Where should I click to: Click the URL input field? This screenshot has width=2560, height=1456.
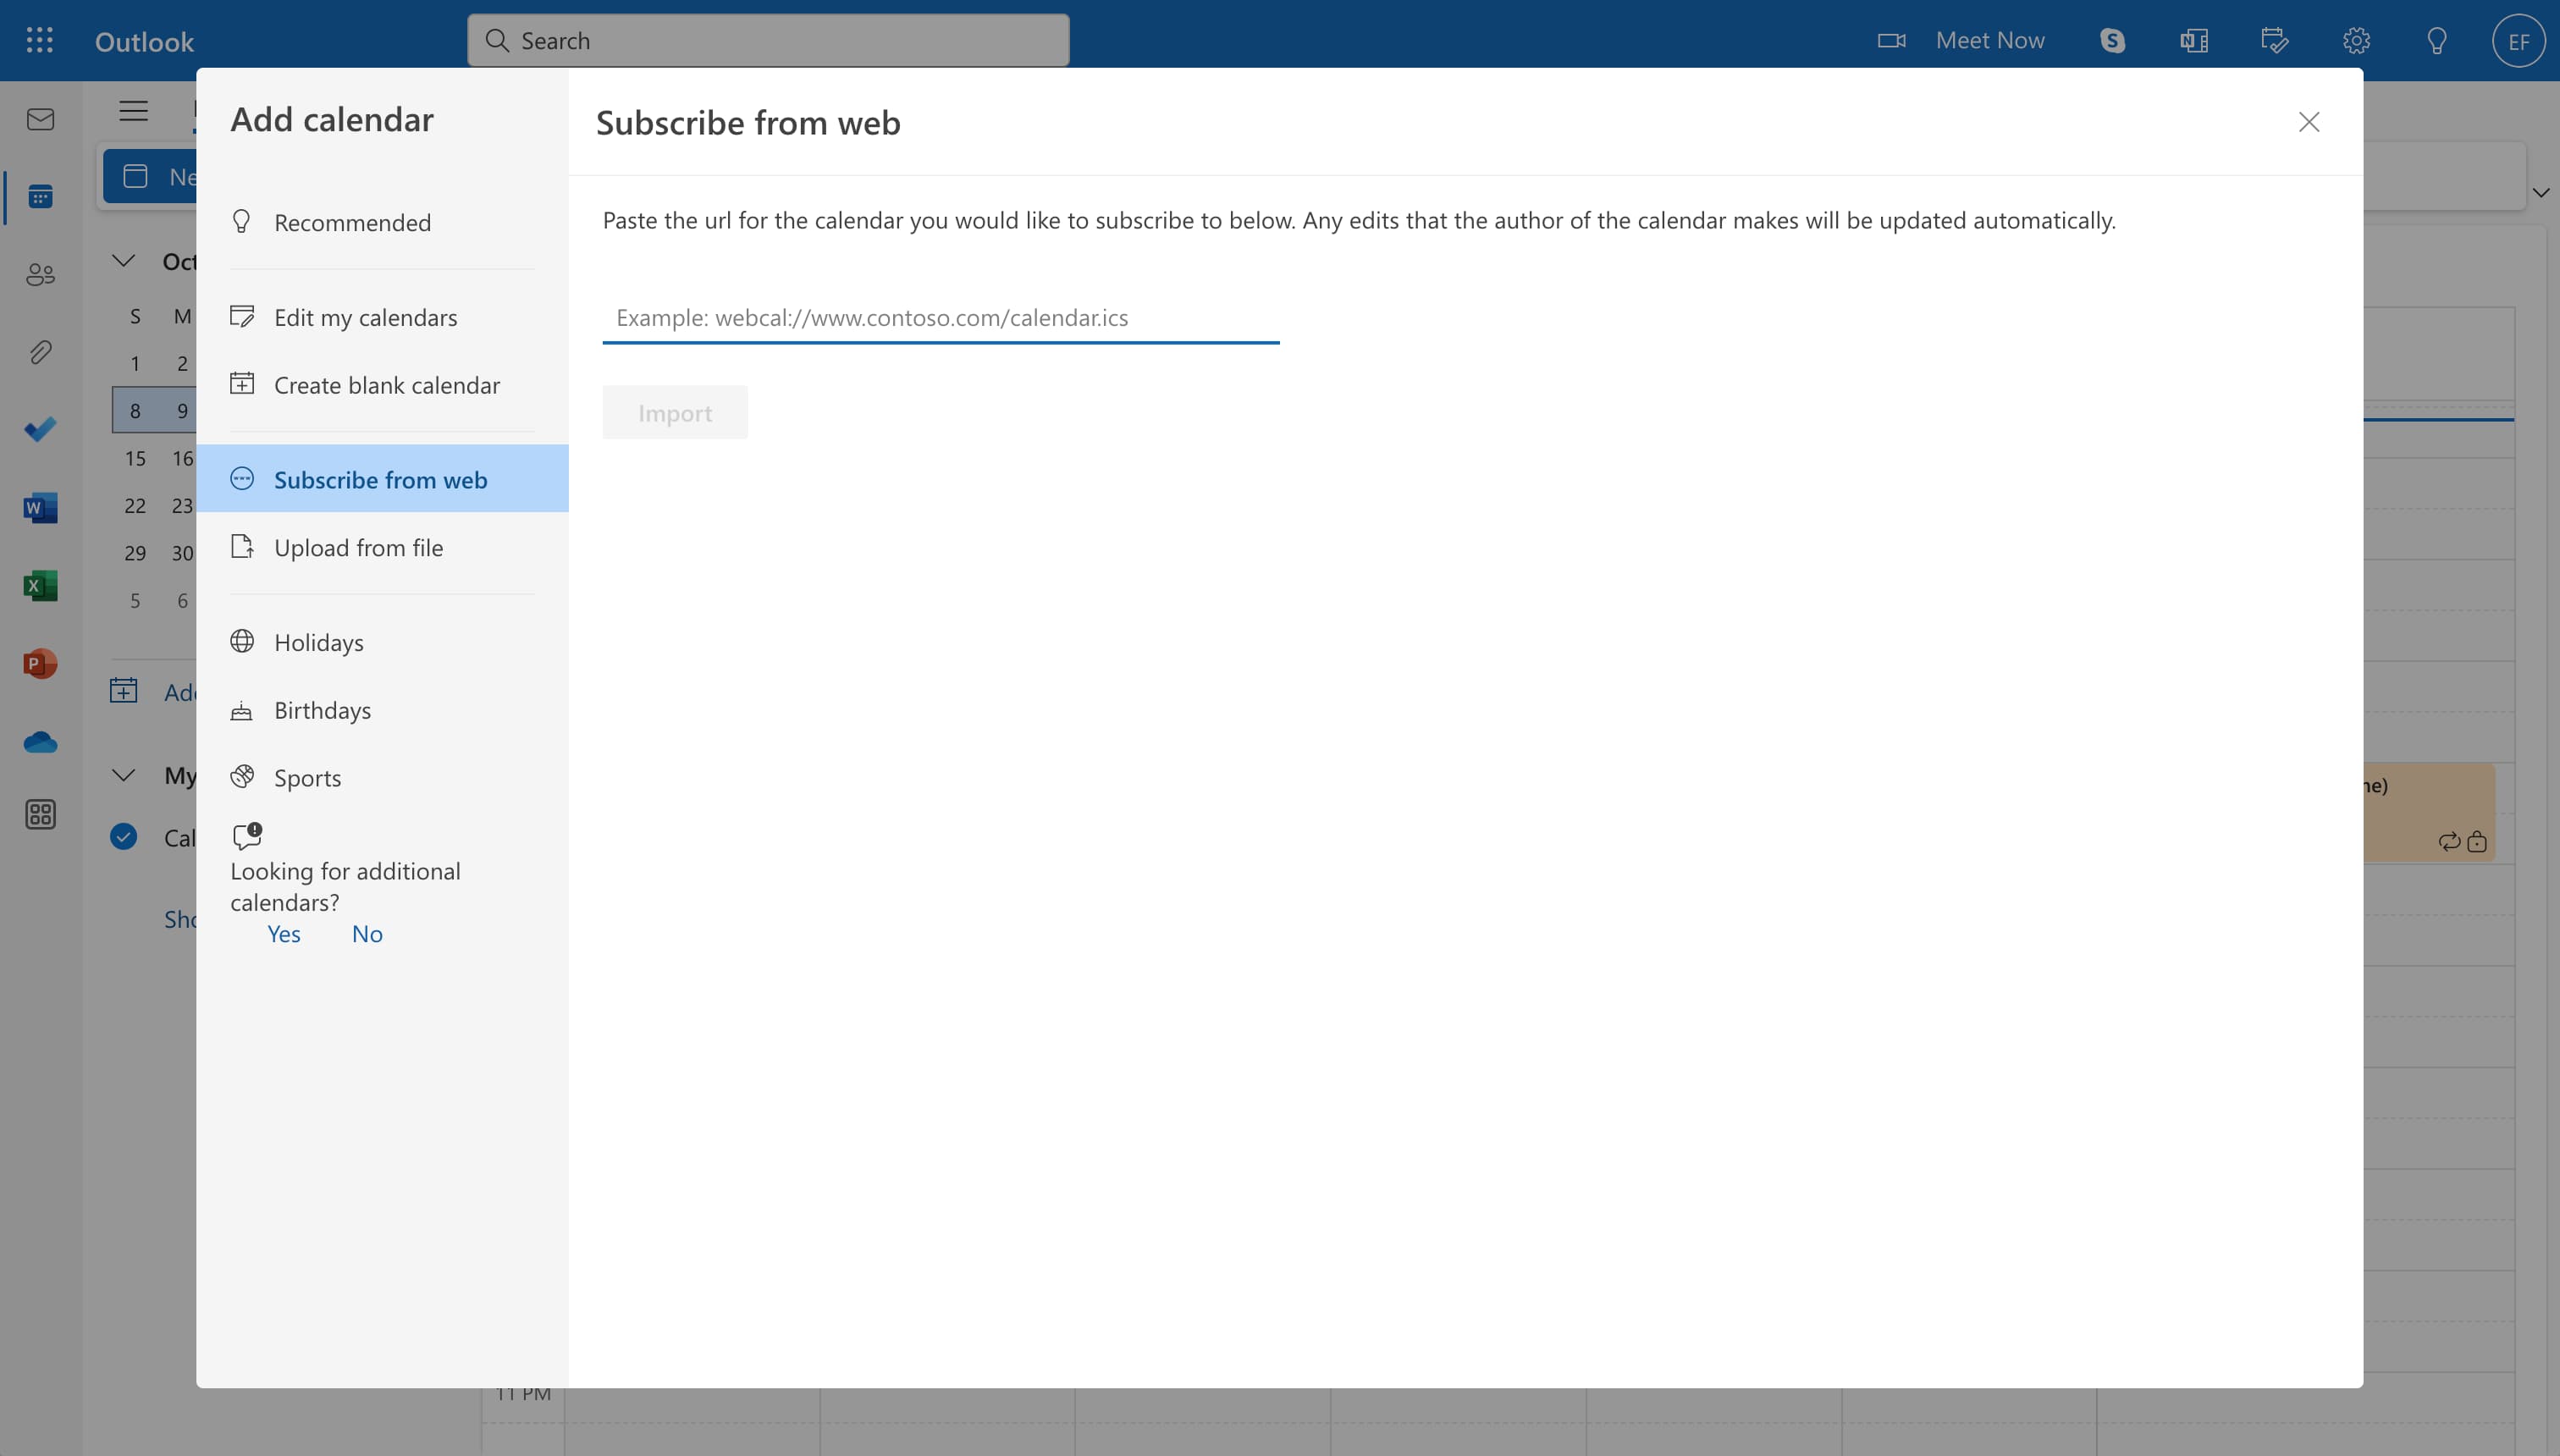tap(941, 317)
